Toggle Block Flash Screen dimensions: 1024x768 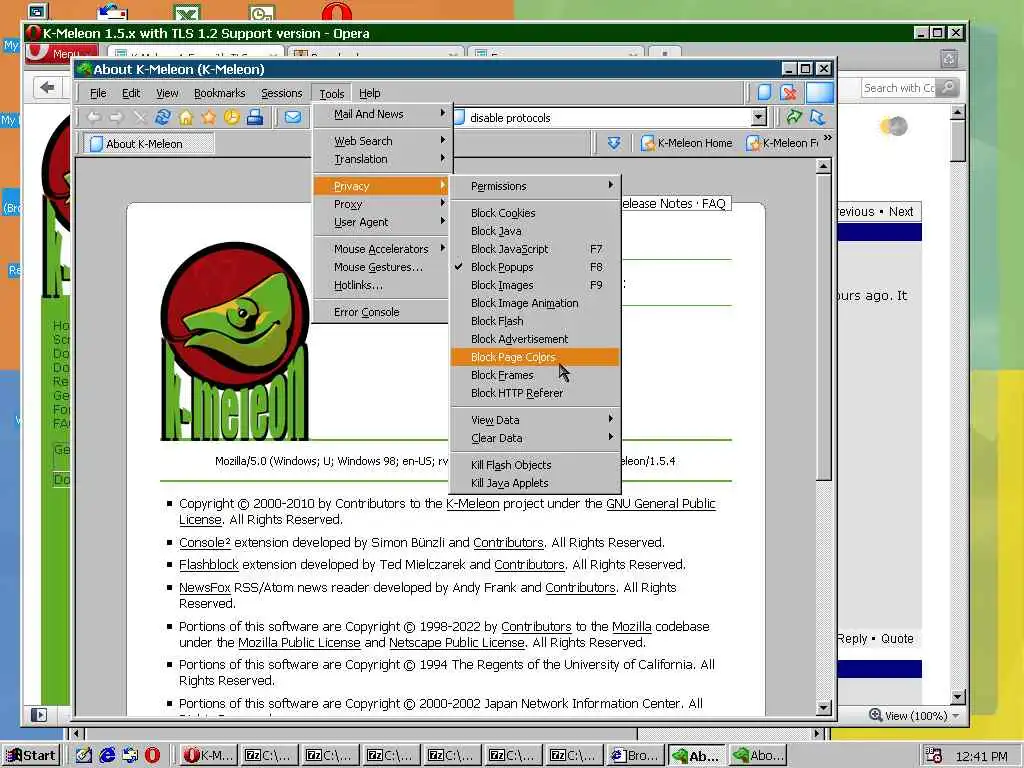(535, 321)
